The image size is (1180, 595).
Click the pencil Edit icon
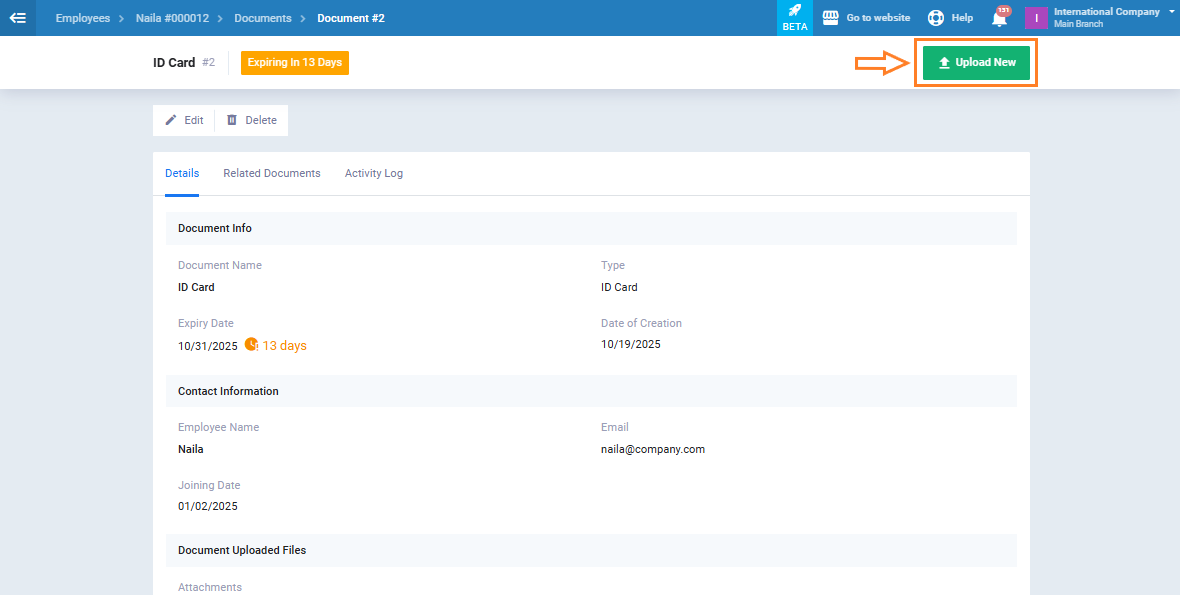[171, 120]
